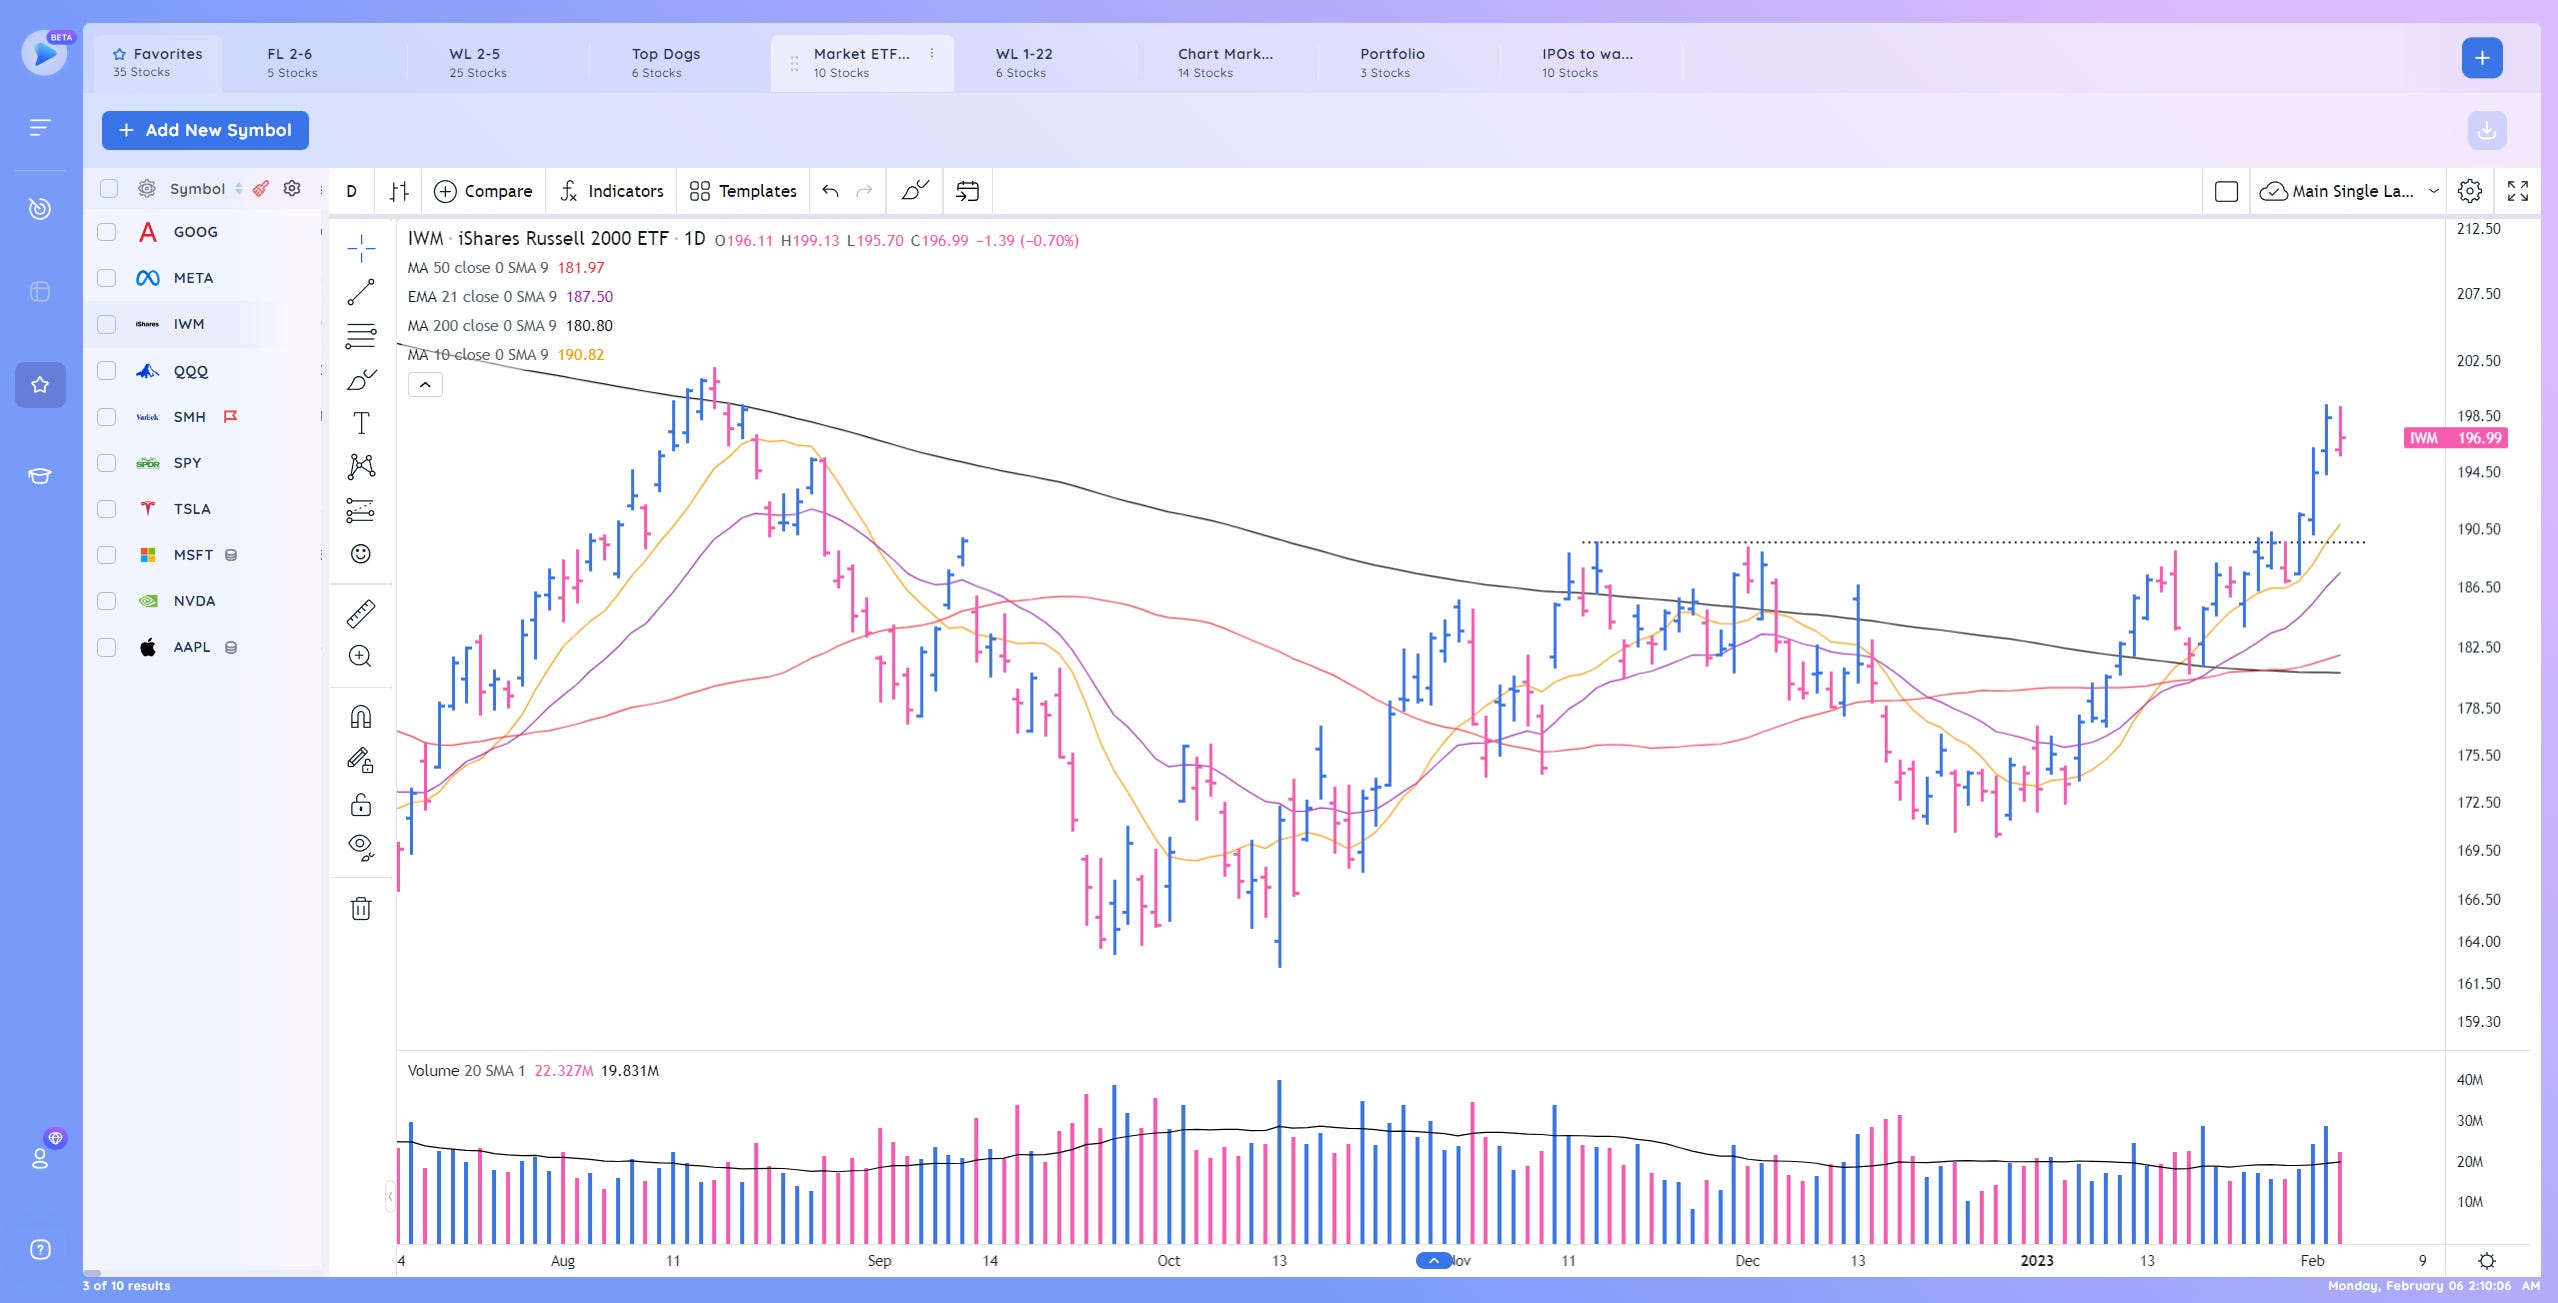This screenshot has height=1303, width=2558.
Task: Add a new watchlist with plus button
Action: click(x=2482, y=58)
